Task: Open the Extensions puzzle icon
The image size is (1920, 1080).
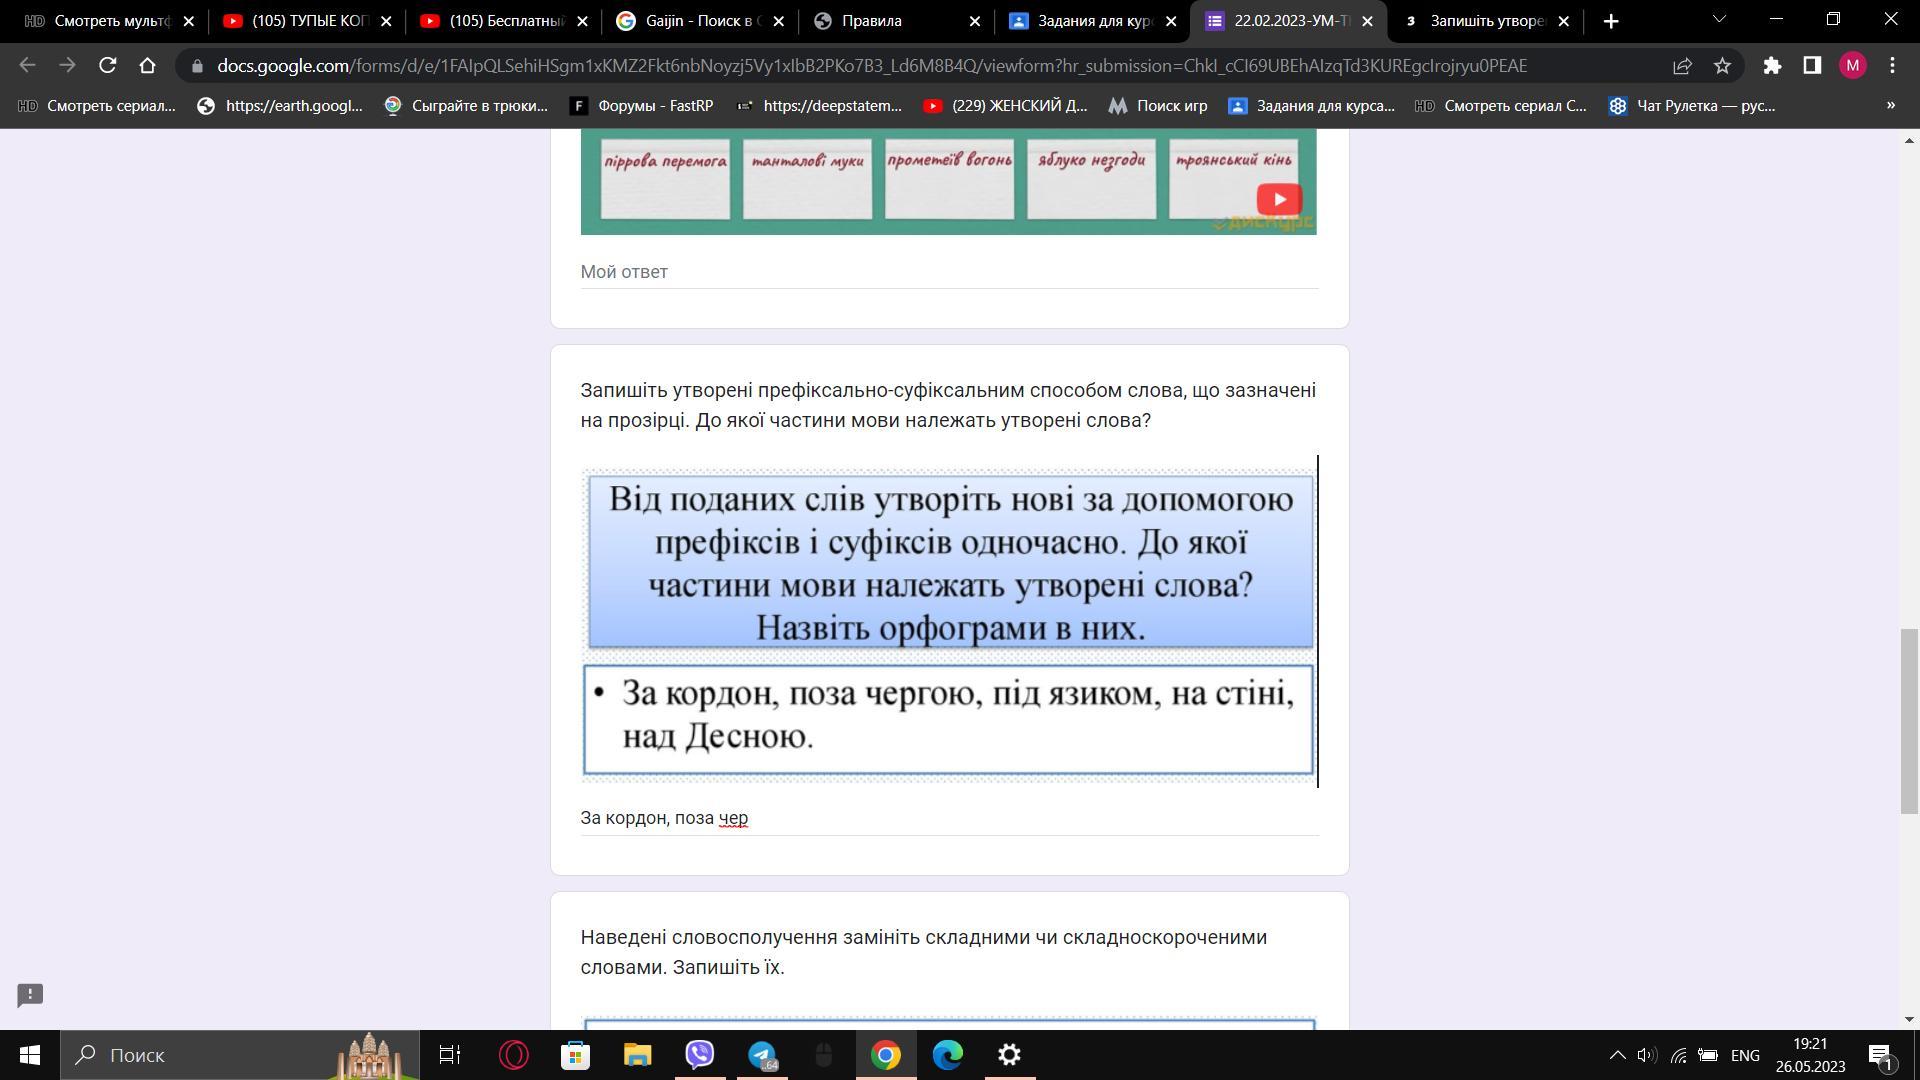Action: (1772, 66)
